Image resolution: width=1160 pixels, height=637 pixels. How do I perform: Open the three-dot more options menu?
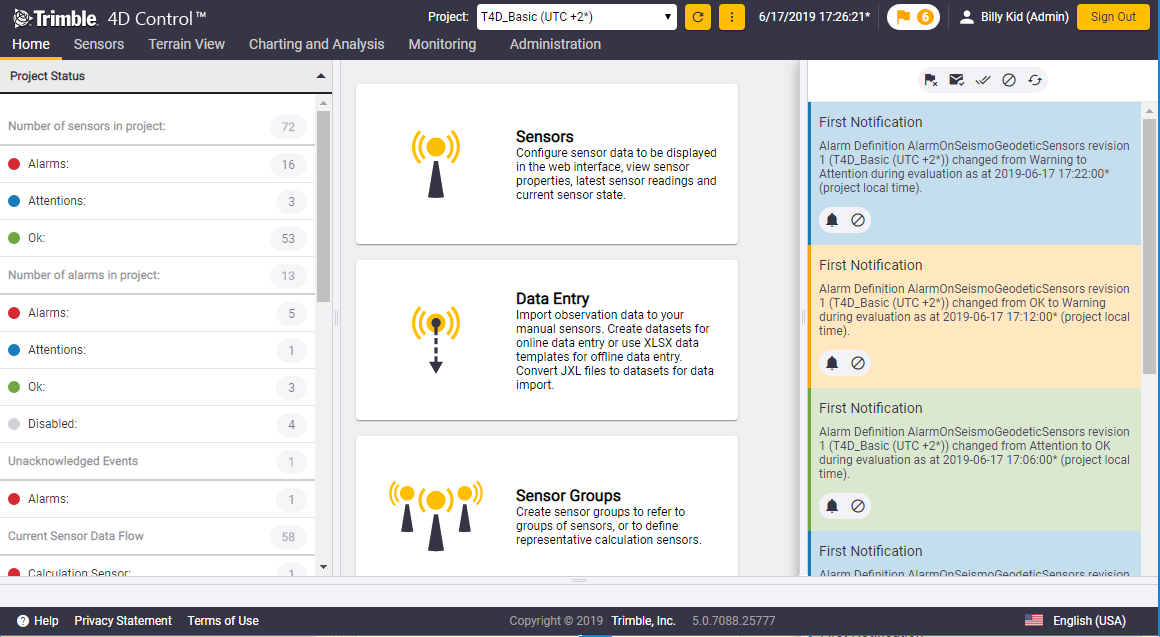(732, 17)
